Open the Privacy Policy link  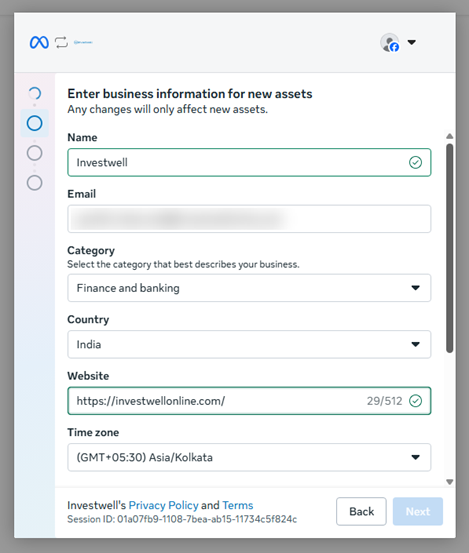(164, 505)
